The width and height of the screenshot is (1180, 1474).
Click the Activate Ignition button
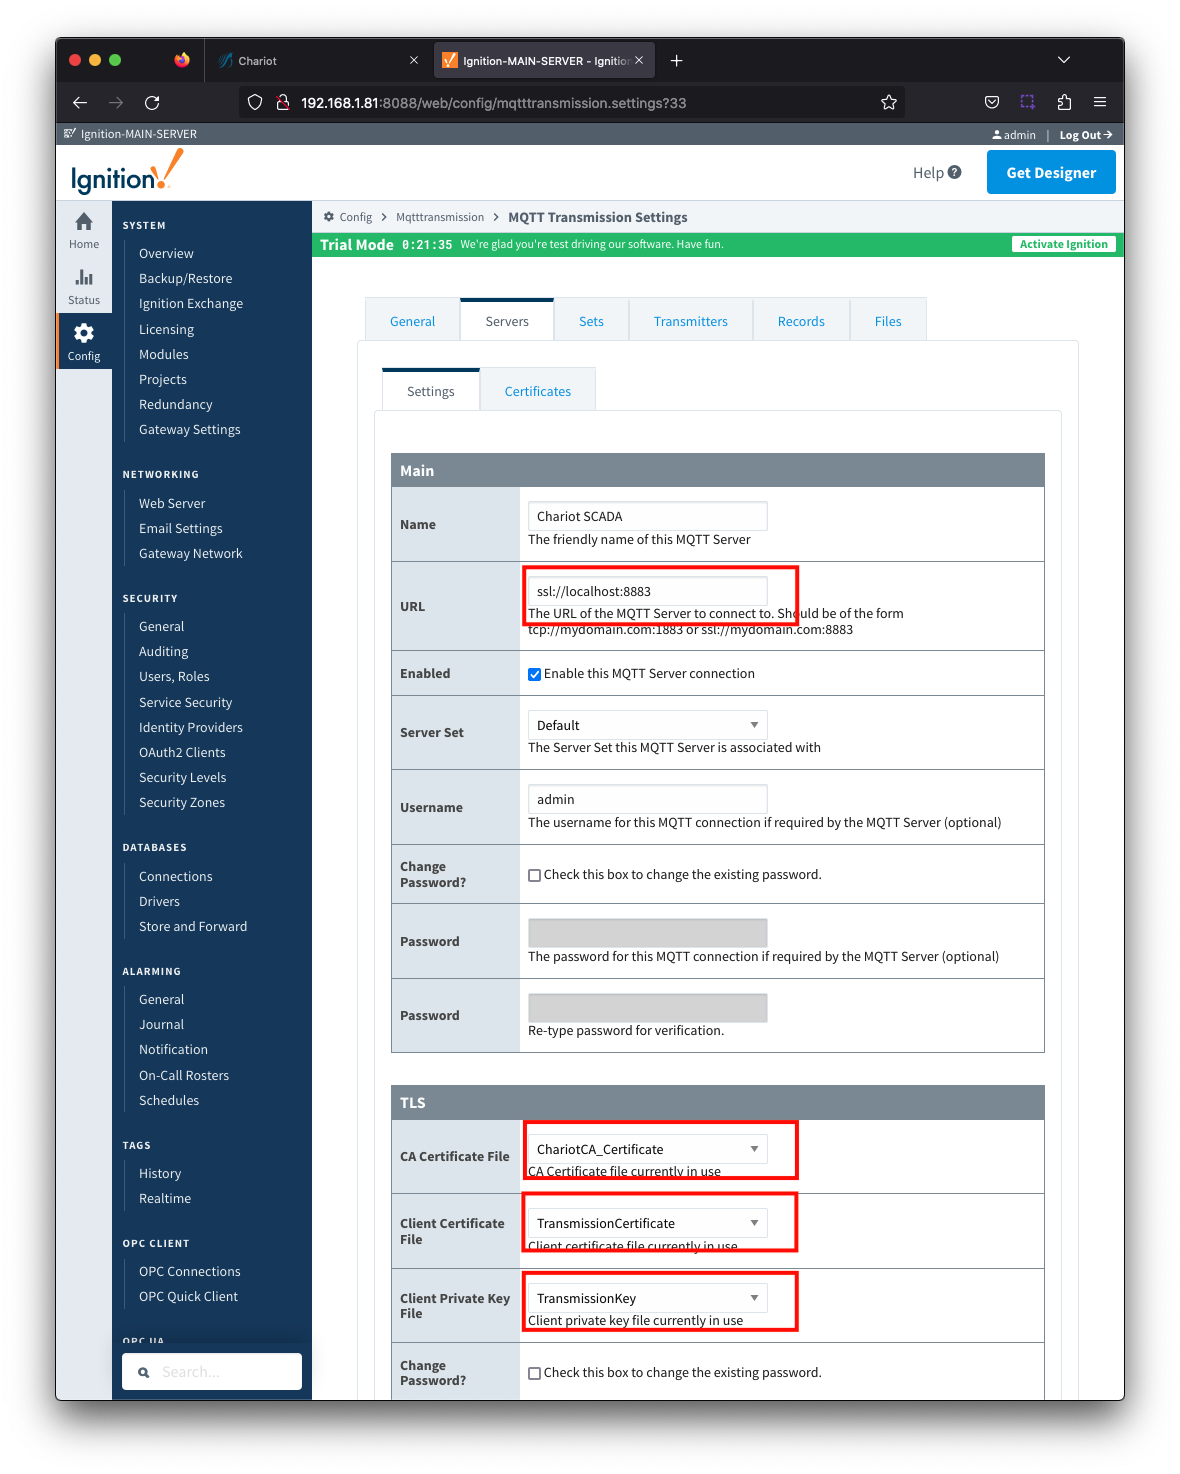(1064, 244)
